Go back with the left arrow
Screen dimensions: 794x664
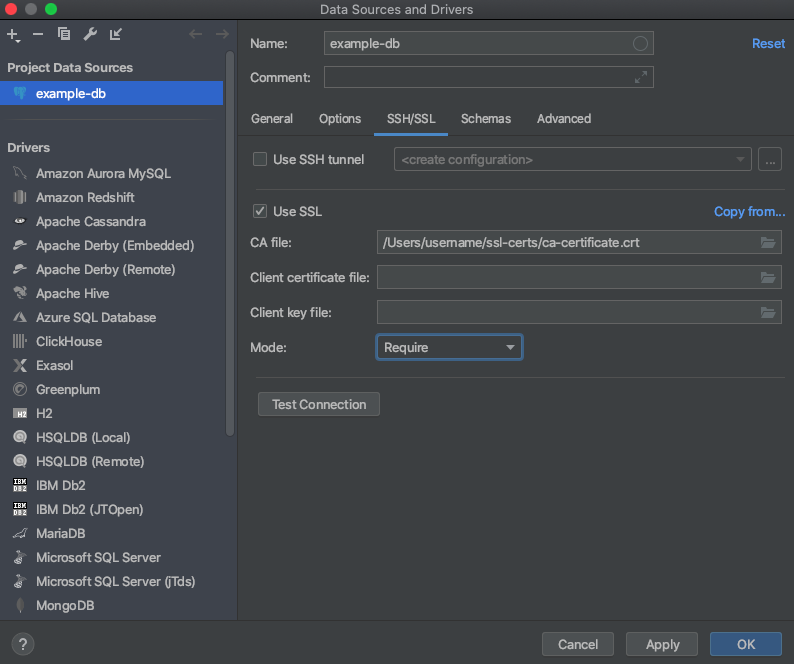click(195, 34)
